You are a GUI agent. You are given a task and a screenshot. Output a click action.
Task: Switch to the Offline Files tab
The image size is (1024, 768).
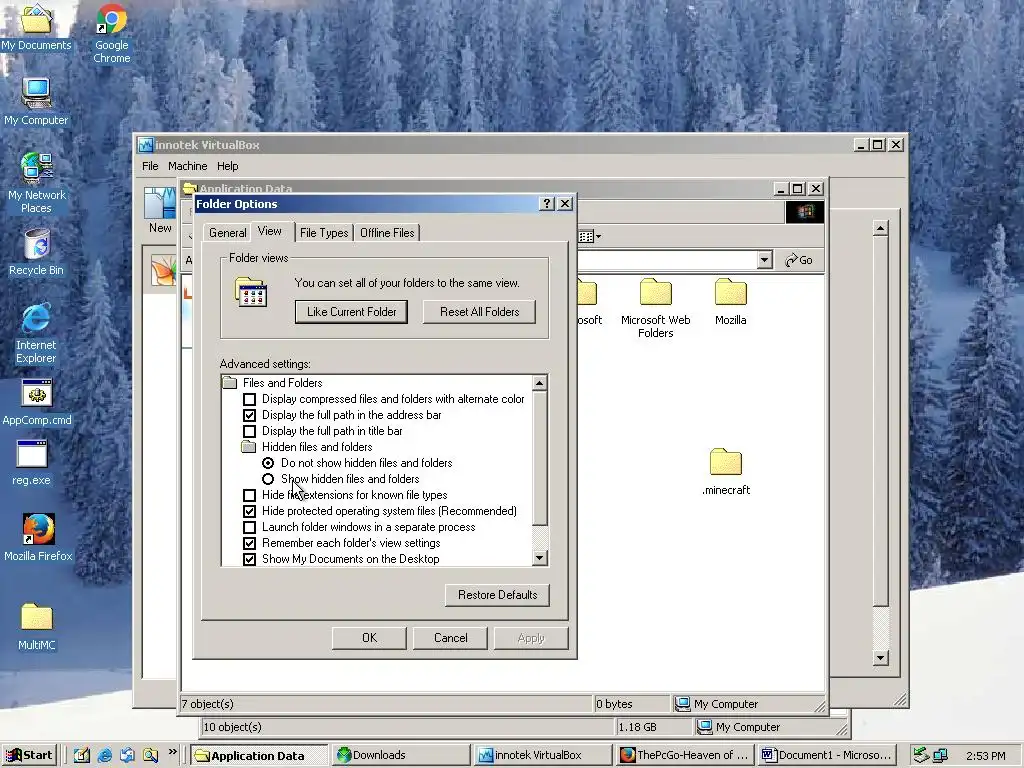[387, 233]
